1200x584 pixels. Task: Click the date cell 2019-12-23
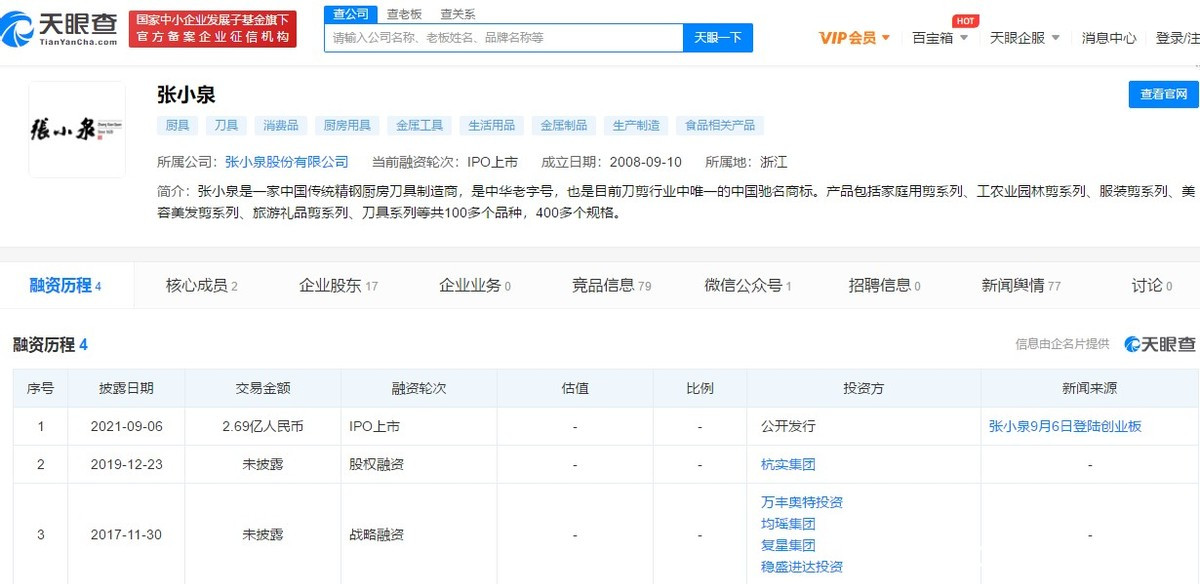click(126, 464)
